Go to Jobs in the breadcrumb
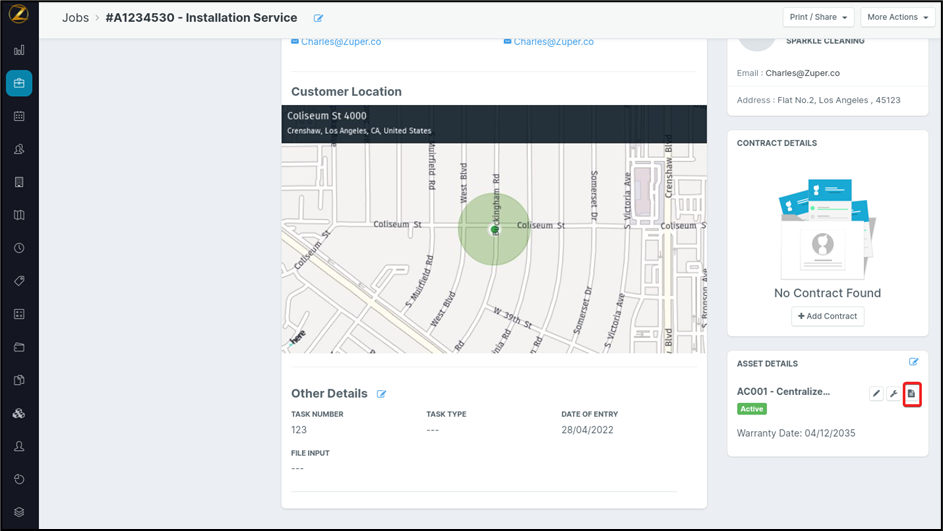The image size is (943, 531). tap(75, 18)
